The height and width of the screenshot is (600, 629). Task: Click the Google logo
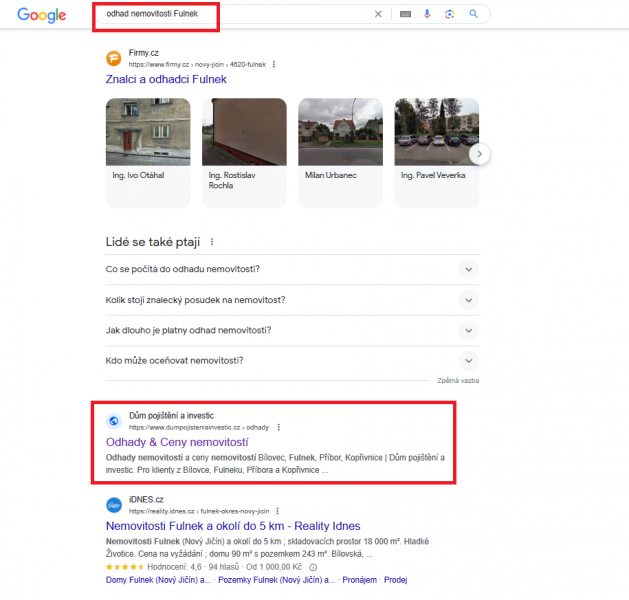pyautogui.click(x=42, y=15)
